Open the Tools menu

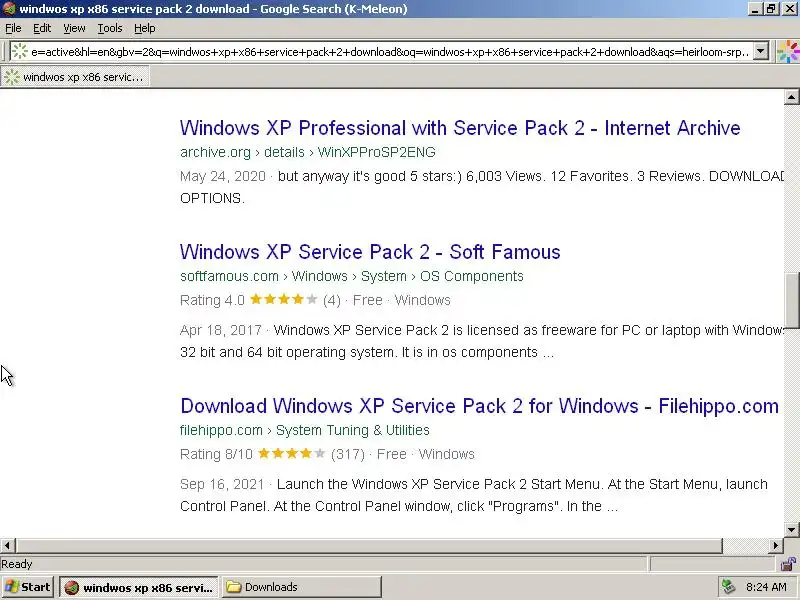click(x=110, y=28)
